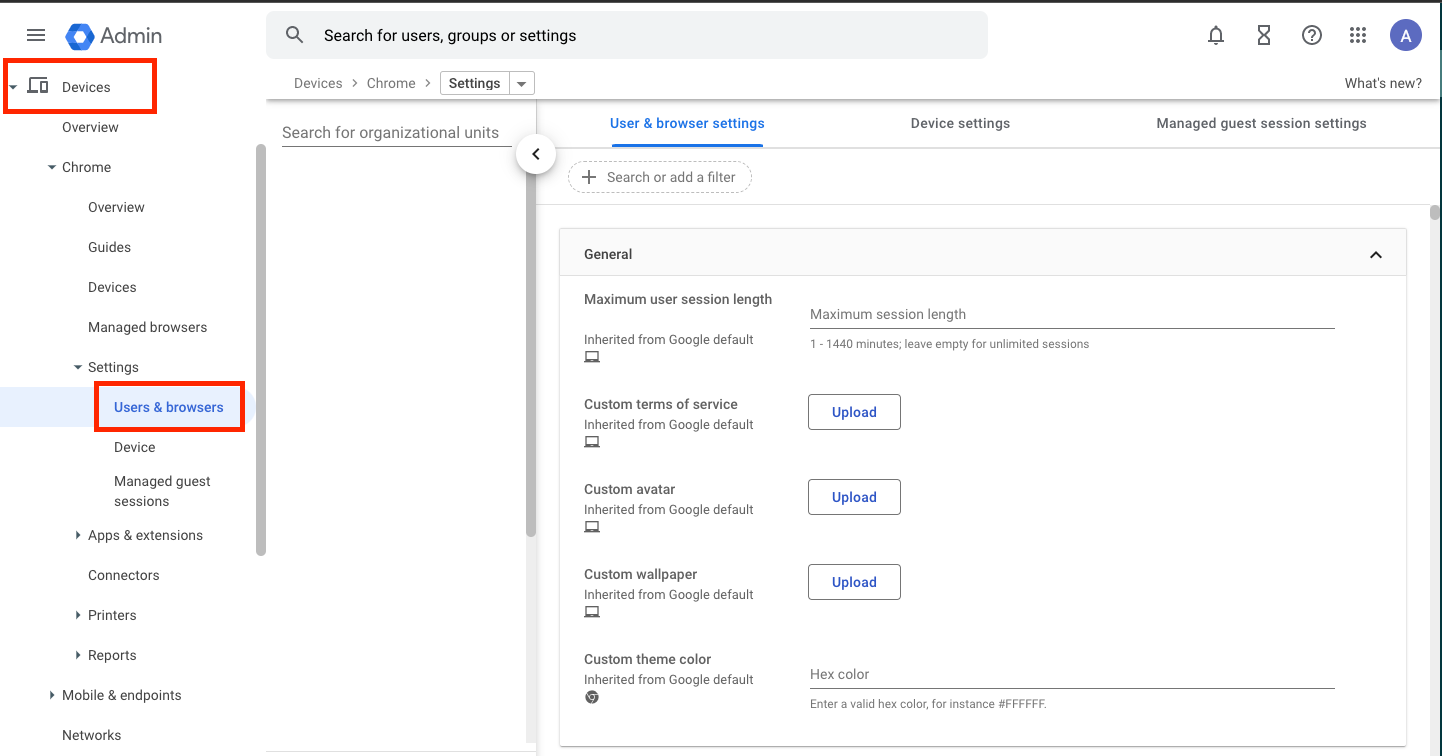Click the search magnifier icon

coord(294,34)
